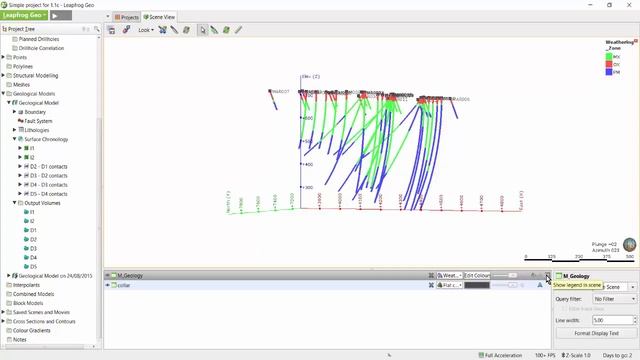Select Combined Models in project tree

tap(33, 294)
